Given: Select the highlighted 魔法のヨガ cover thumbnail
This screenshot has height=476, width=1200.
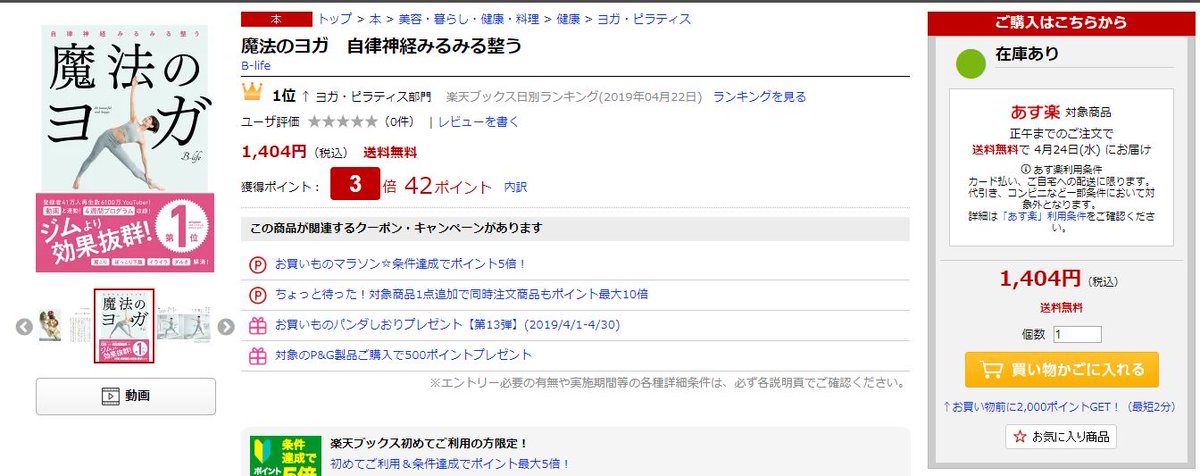Looking at the screenshot, I should pos(124,326).
